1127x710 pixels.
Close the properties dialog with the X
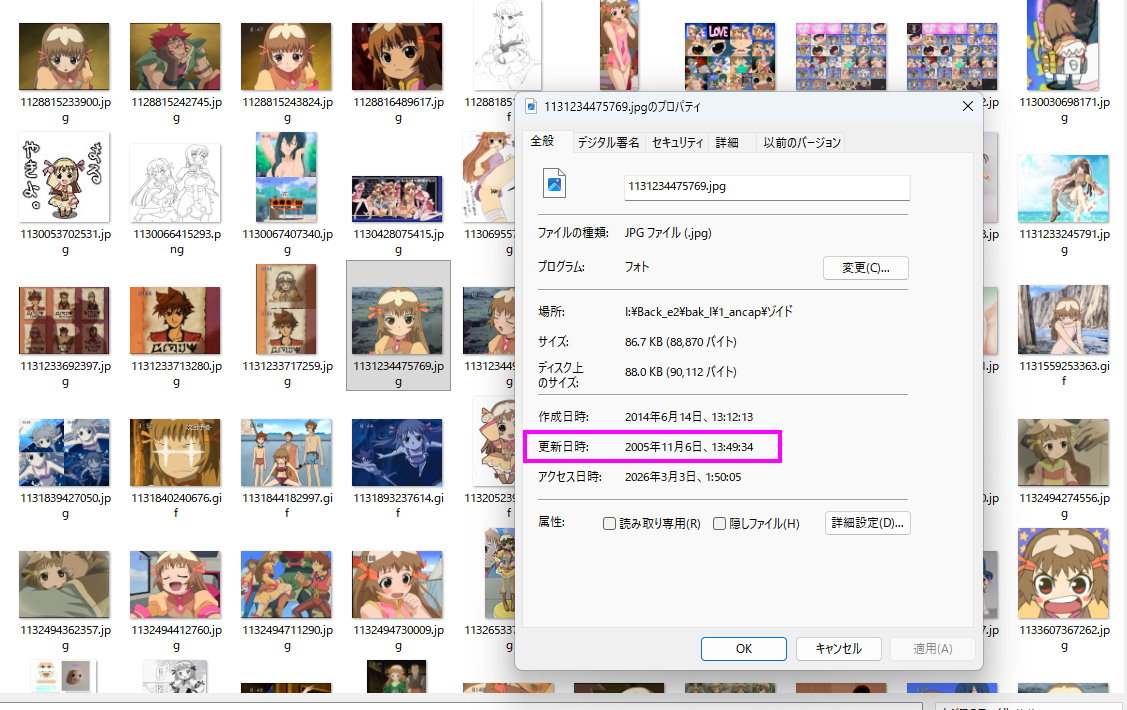tap(967, 106)
